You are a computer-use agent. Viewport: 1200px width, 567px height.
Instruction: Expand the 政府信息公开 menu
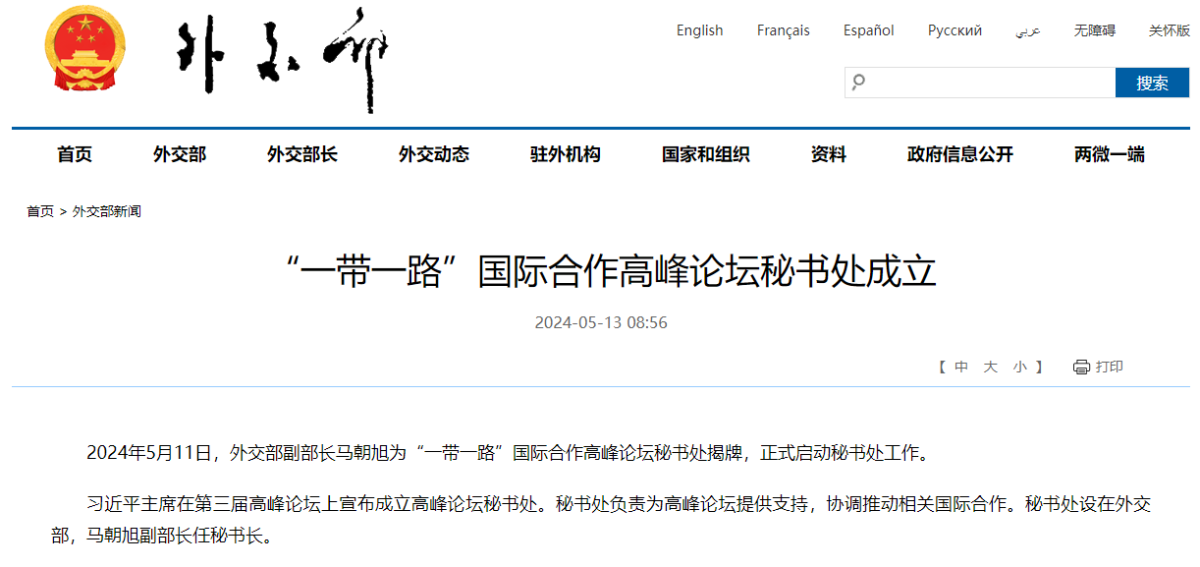click(960, 154)
